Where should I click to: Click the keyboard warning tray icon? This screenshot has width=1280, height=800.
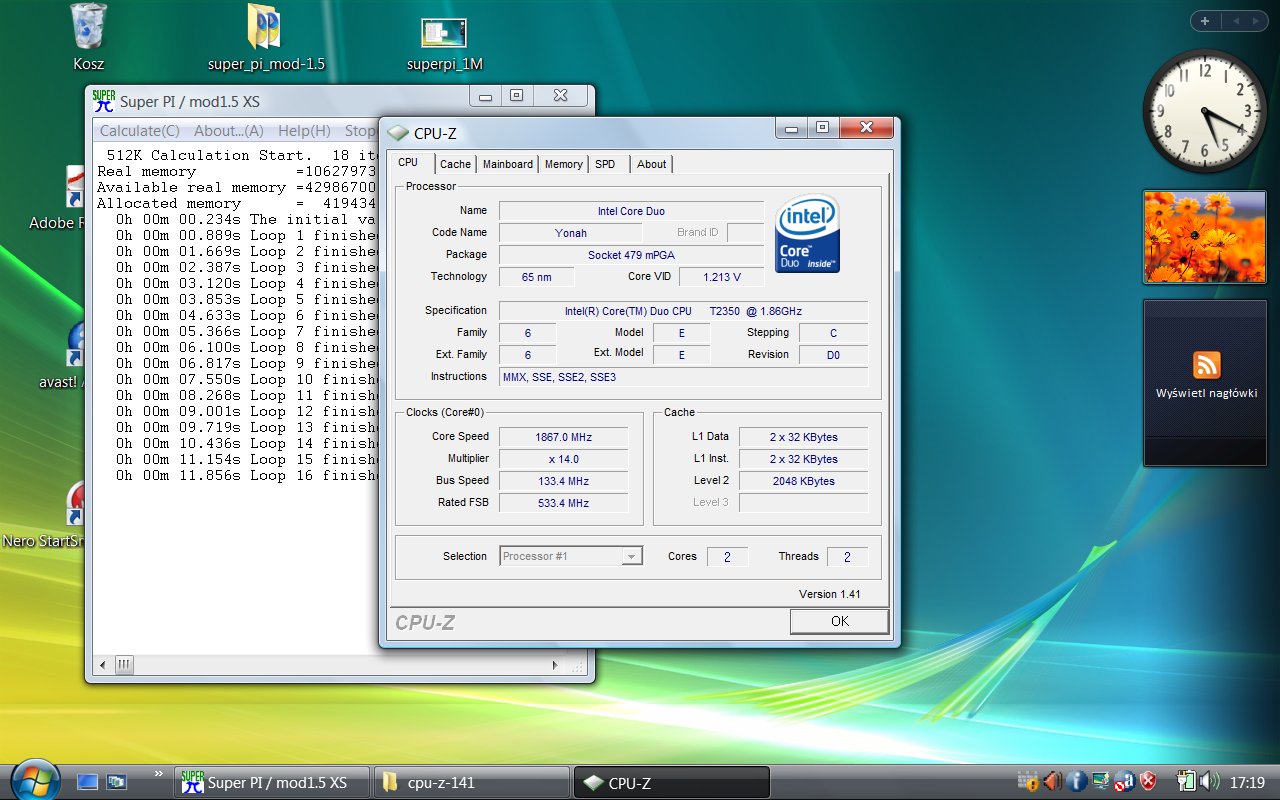coord(1028,781)
